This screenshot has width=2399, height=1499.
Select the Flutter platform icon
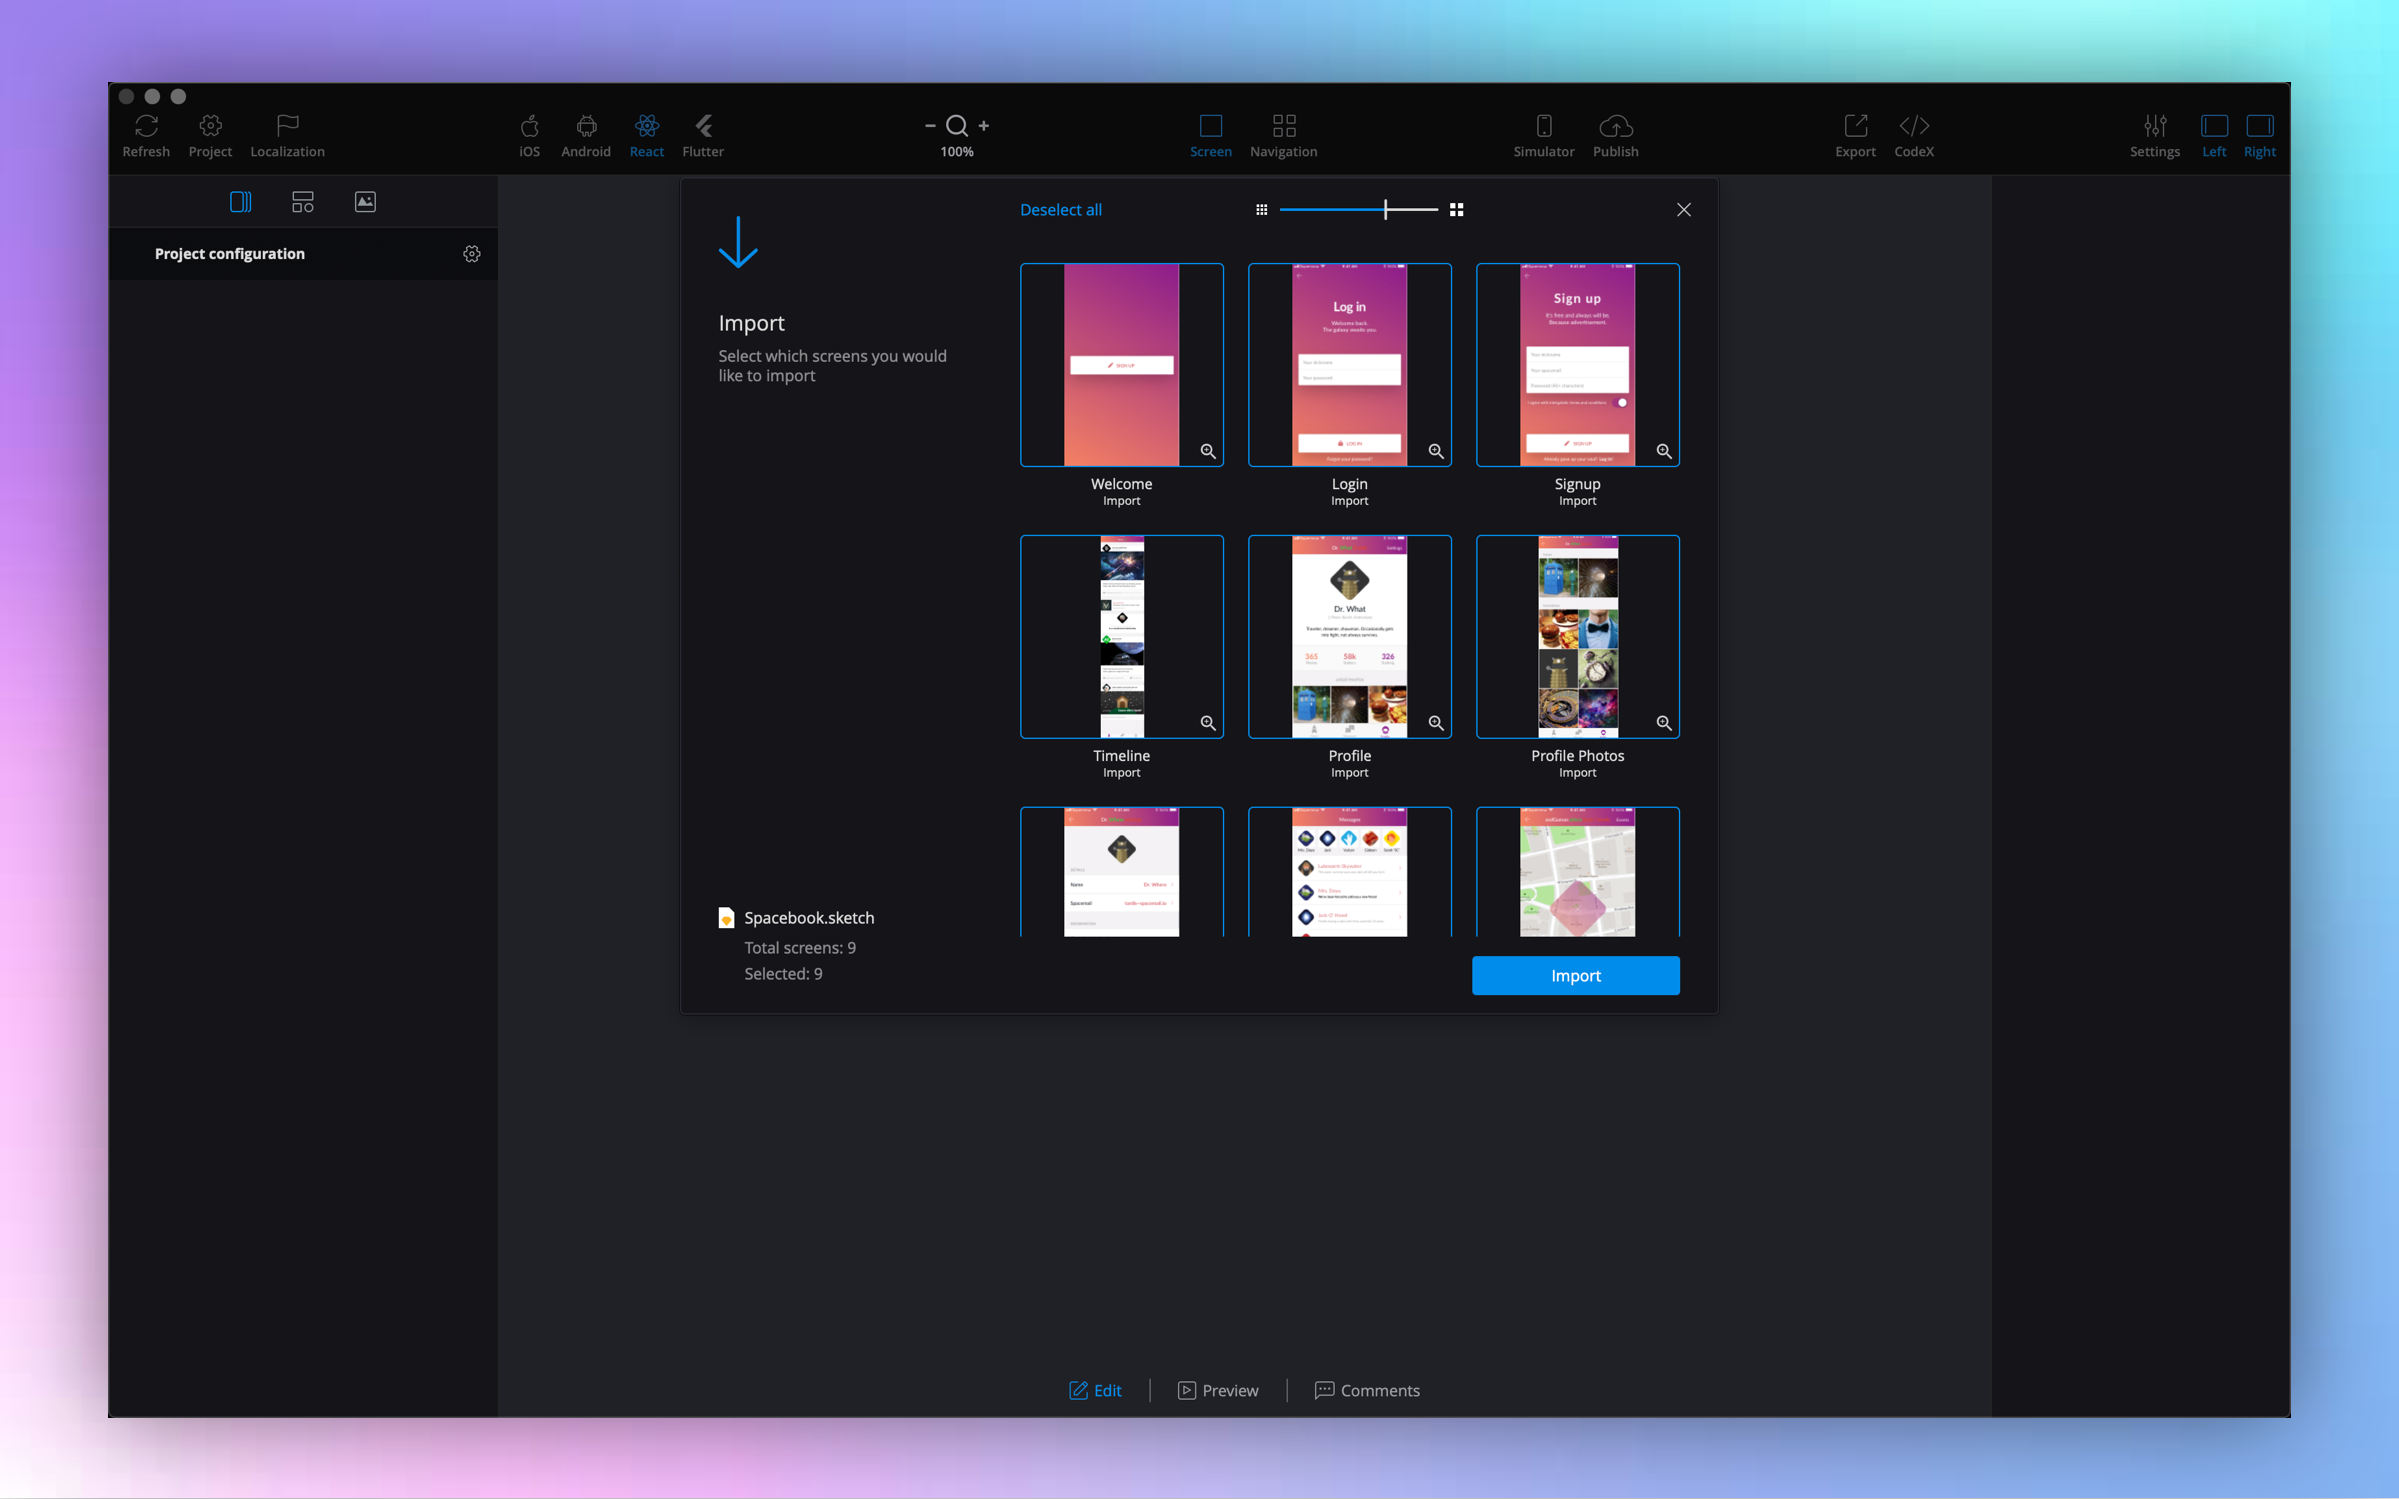tap(703, 127)
